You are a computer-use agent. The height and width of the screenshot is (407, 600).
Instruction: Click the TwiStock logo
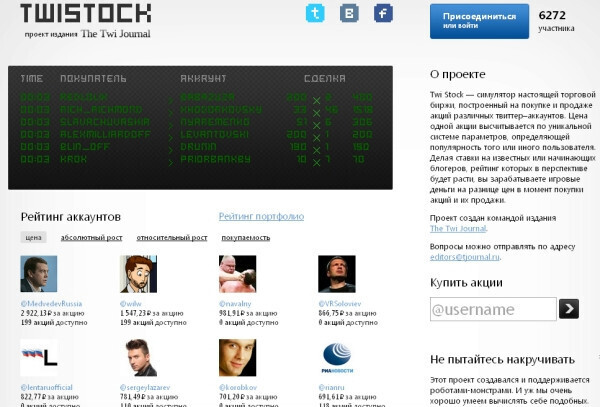point(86,14)
